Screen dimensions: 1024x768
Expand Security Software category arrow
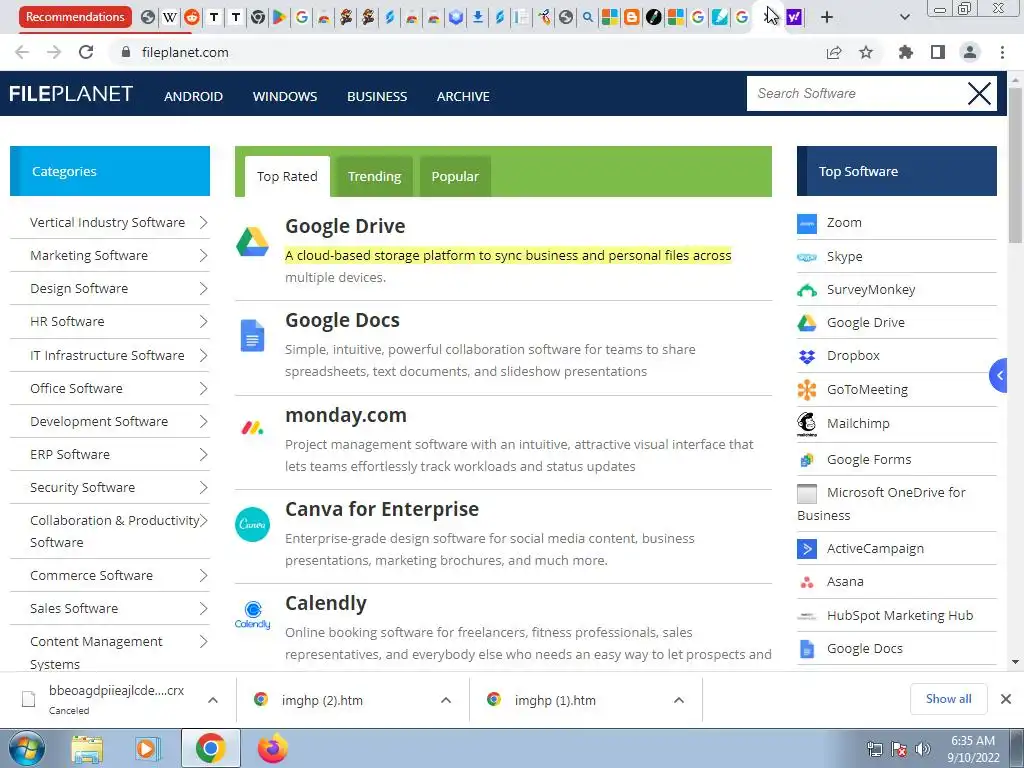pyautogui.click(x=203, y=488)
